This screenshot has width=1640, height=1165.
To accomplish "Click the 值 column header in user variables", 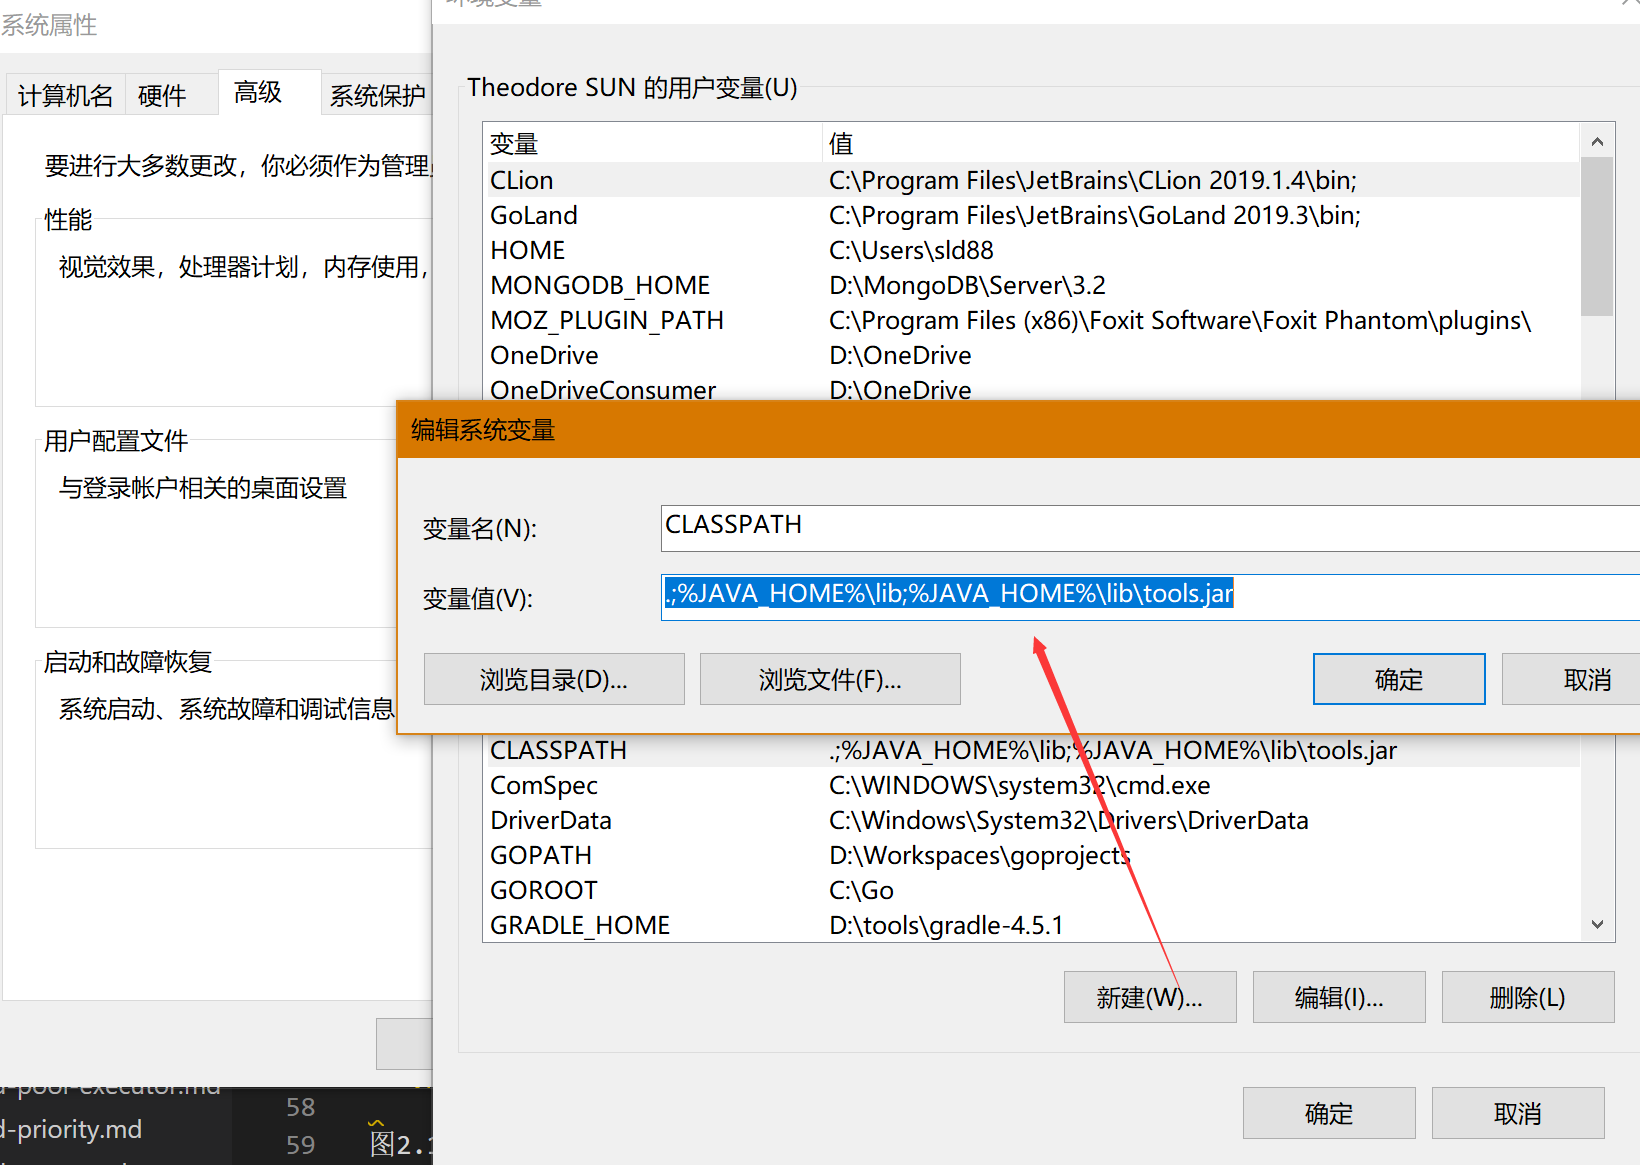I will click(1201, 144).
